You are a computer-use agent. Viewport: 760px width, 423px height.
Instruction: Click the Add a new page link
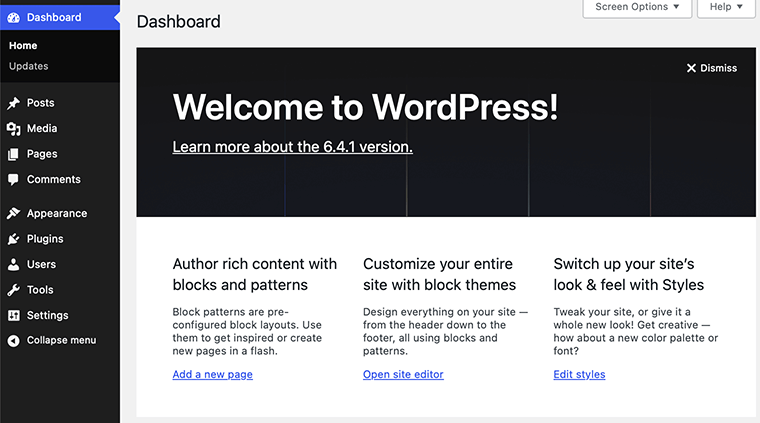pos(213,375)
